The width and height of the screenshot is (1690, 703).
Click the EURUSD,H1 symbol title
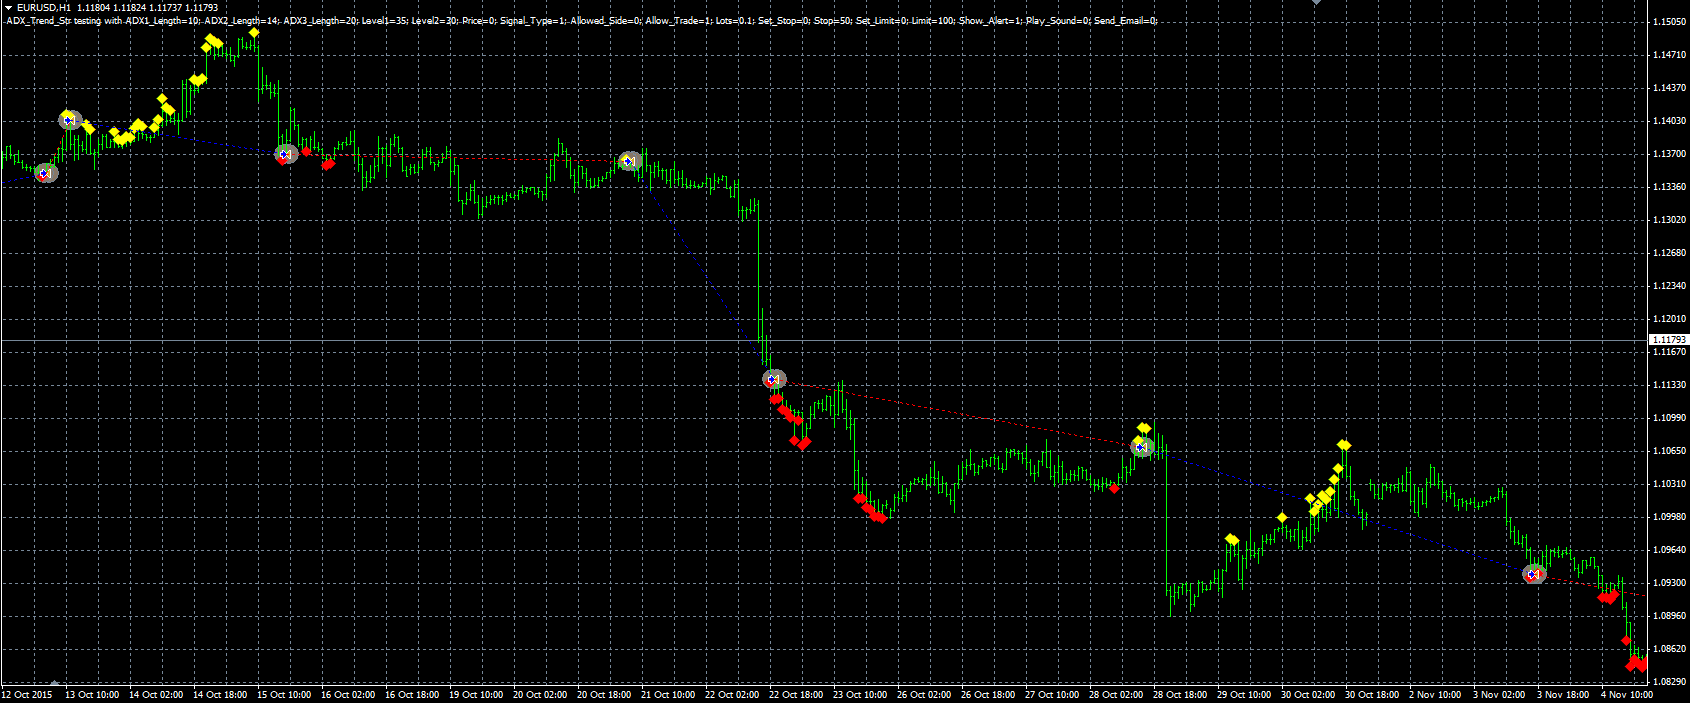tap(44, 7)
